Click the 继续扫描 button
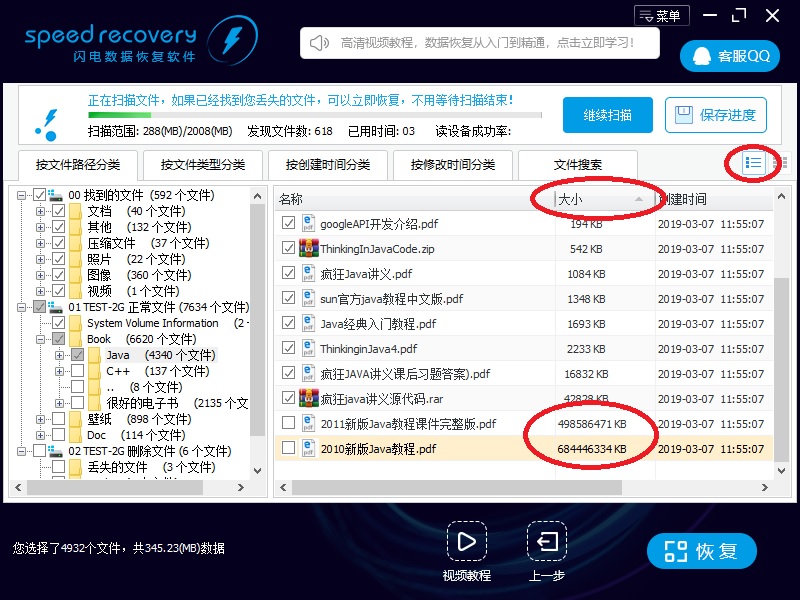800x600 pixels. click(607, 115)
